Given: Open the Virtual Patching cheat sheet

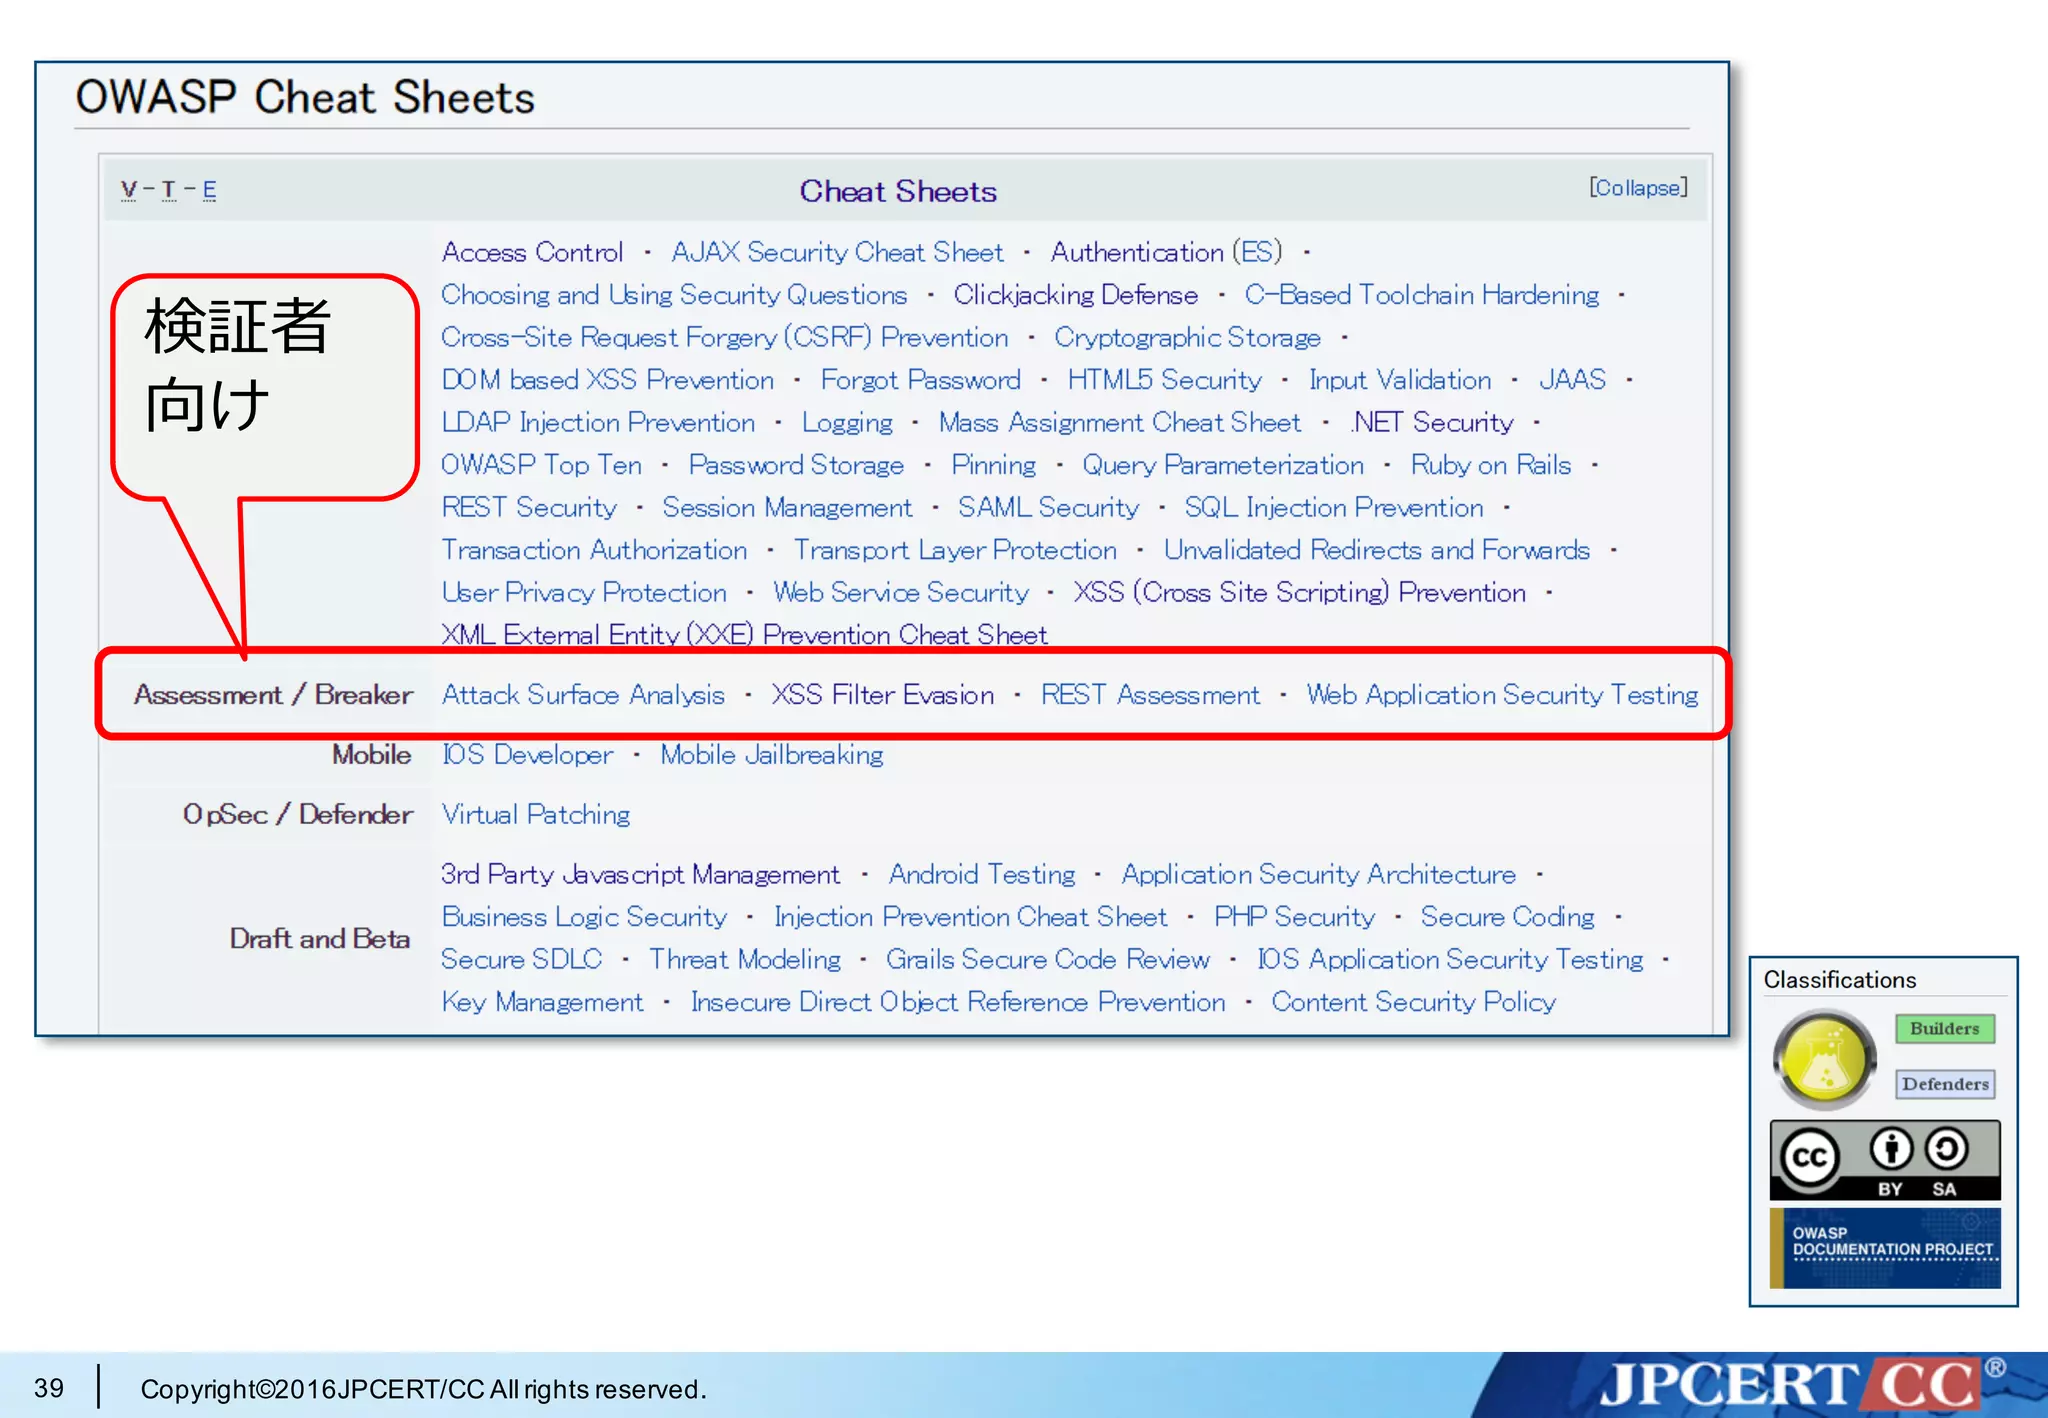Looking at the screenshot, I should tap(536, 815).
